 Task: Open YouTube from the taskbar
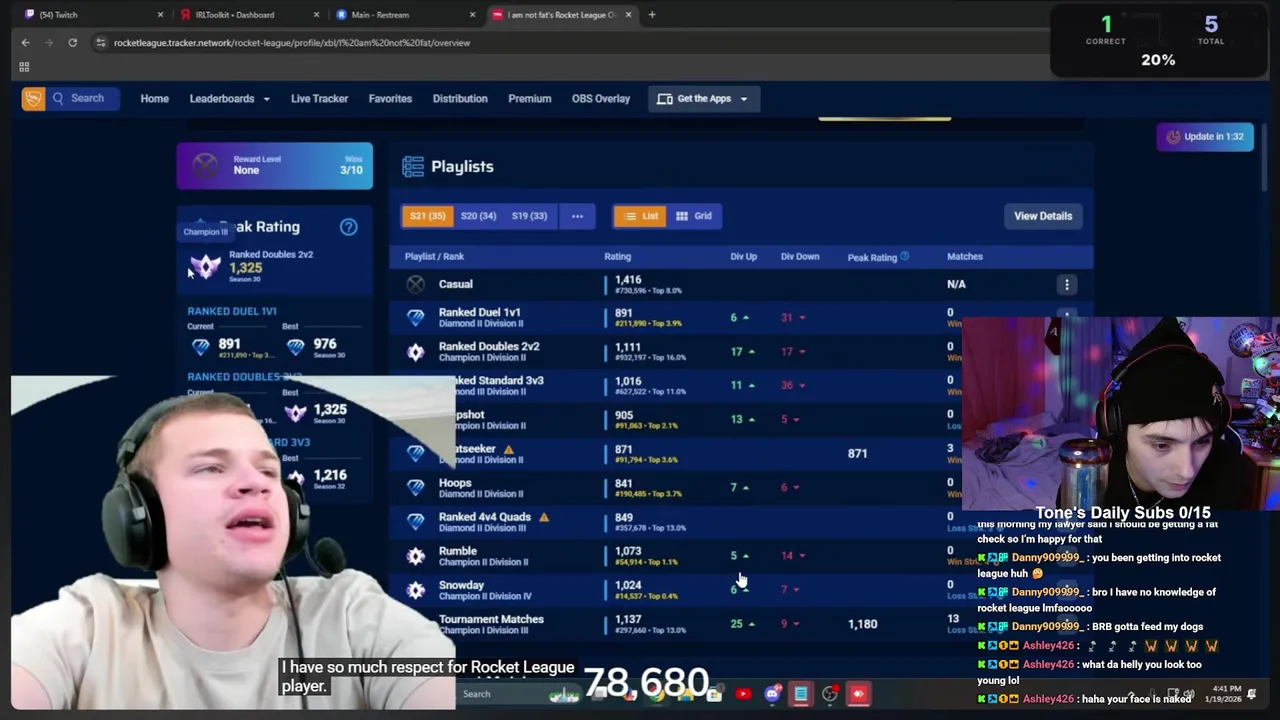743,694
